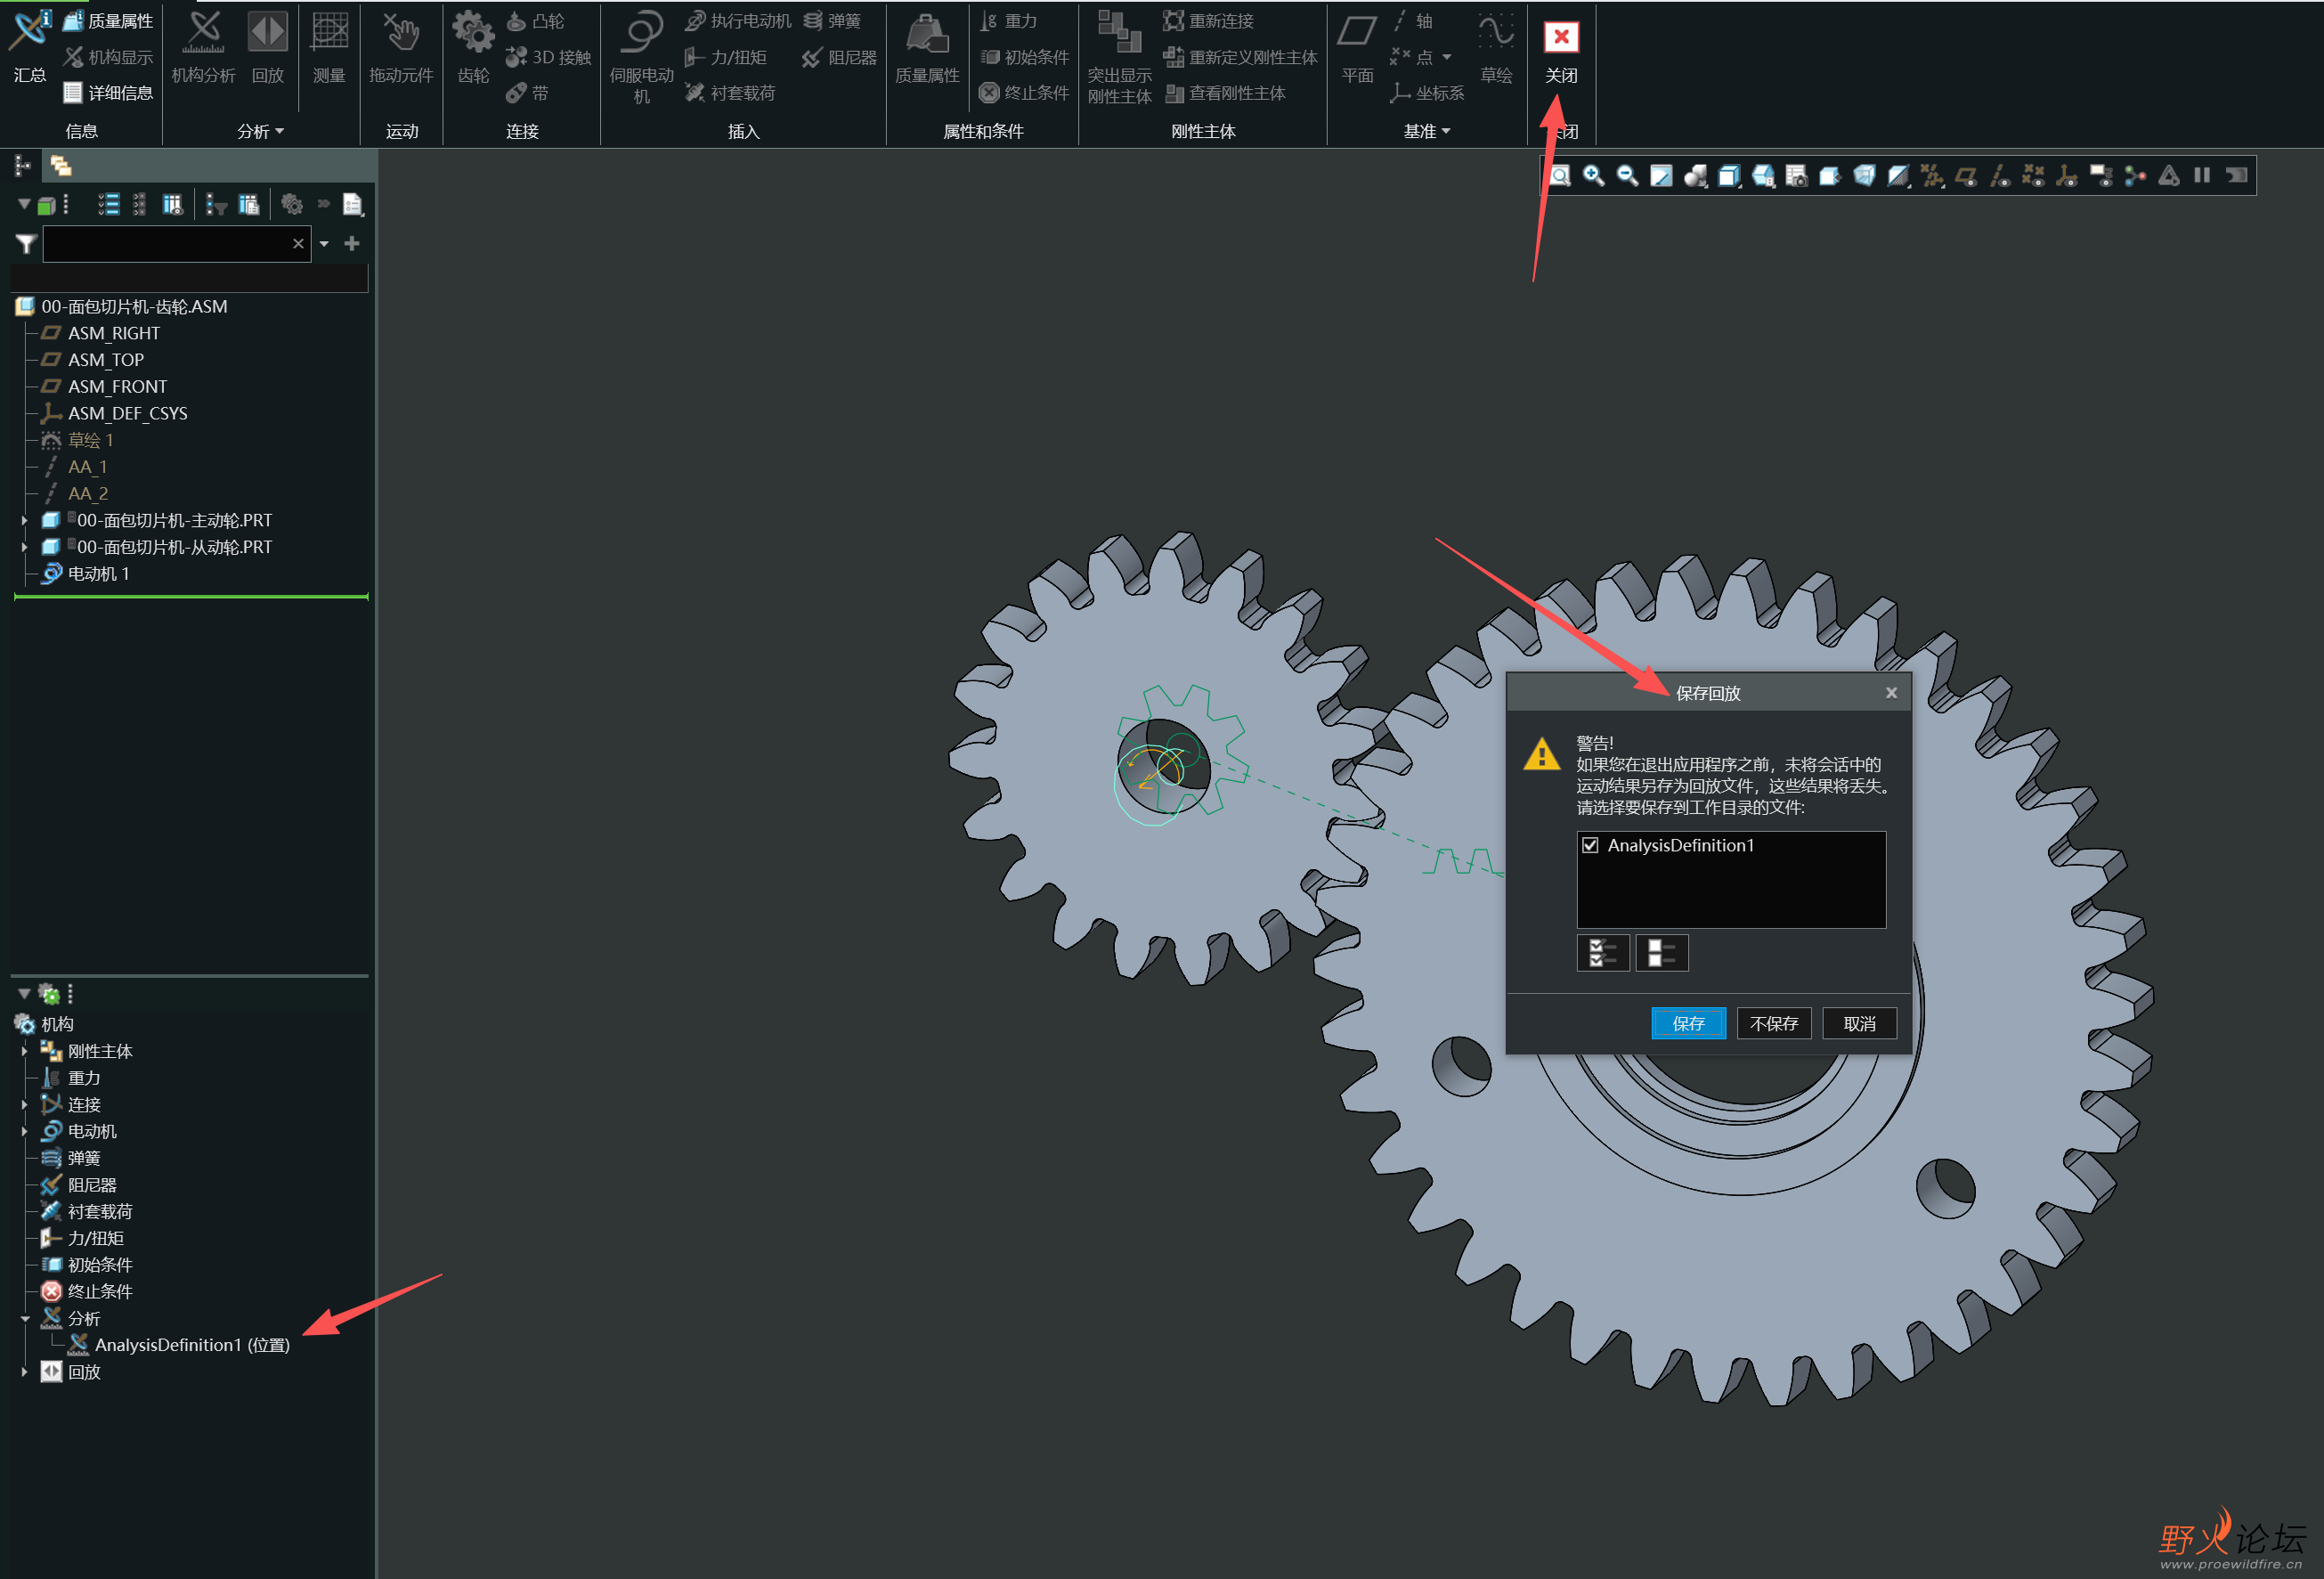Select AnalysisDefinition1 (位置) in mechanism tree
This screenshot has width=2324, height=1579.
tap(191, 1345)
